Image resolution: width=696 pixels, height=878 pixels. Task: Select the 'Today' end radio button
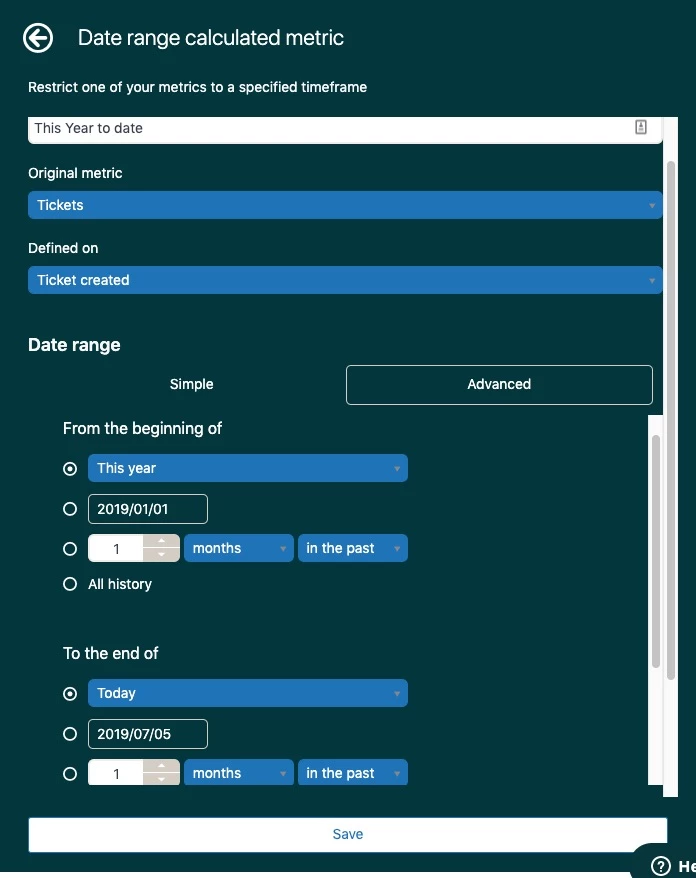(70, 694)
